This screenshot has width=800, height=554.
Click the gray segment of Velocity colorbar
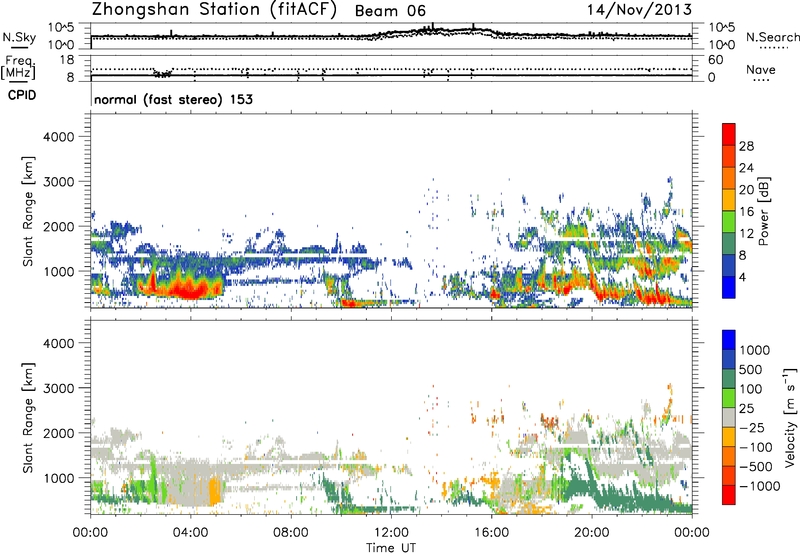(729, 418)
